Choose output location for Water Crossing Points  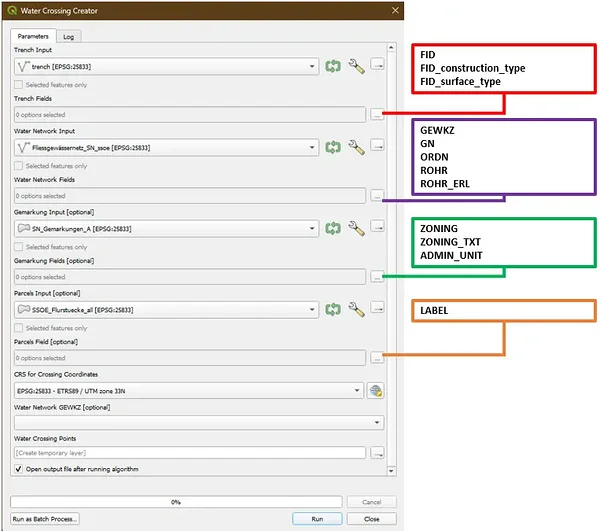pyautogui.click(x=377, y=453)
